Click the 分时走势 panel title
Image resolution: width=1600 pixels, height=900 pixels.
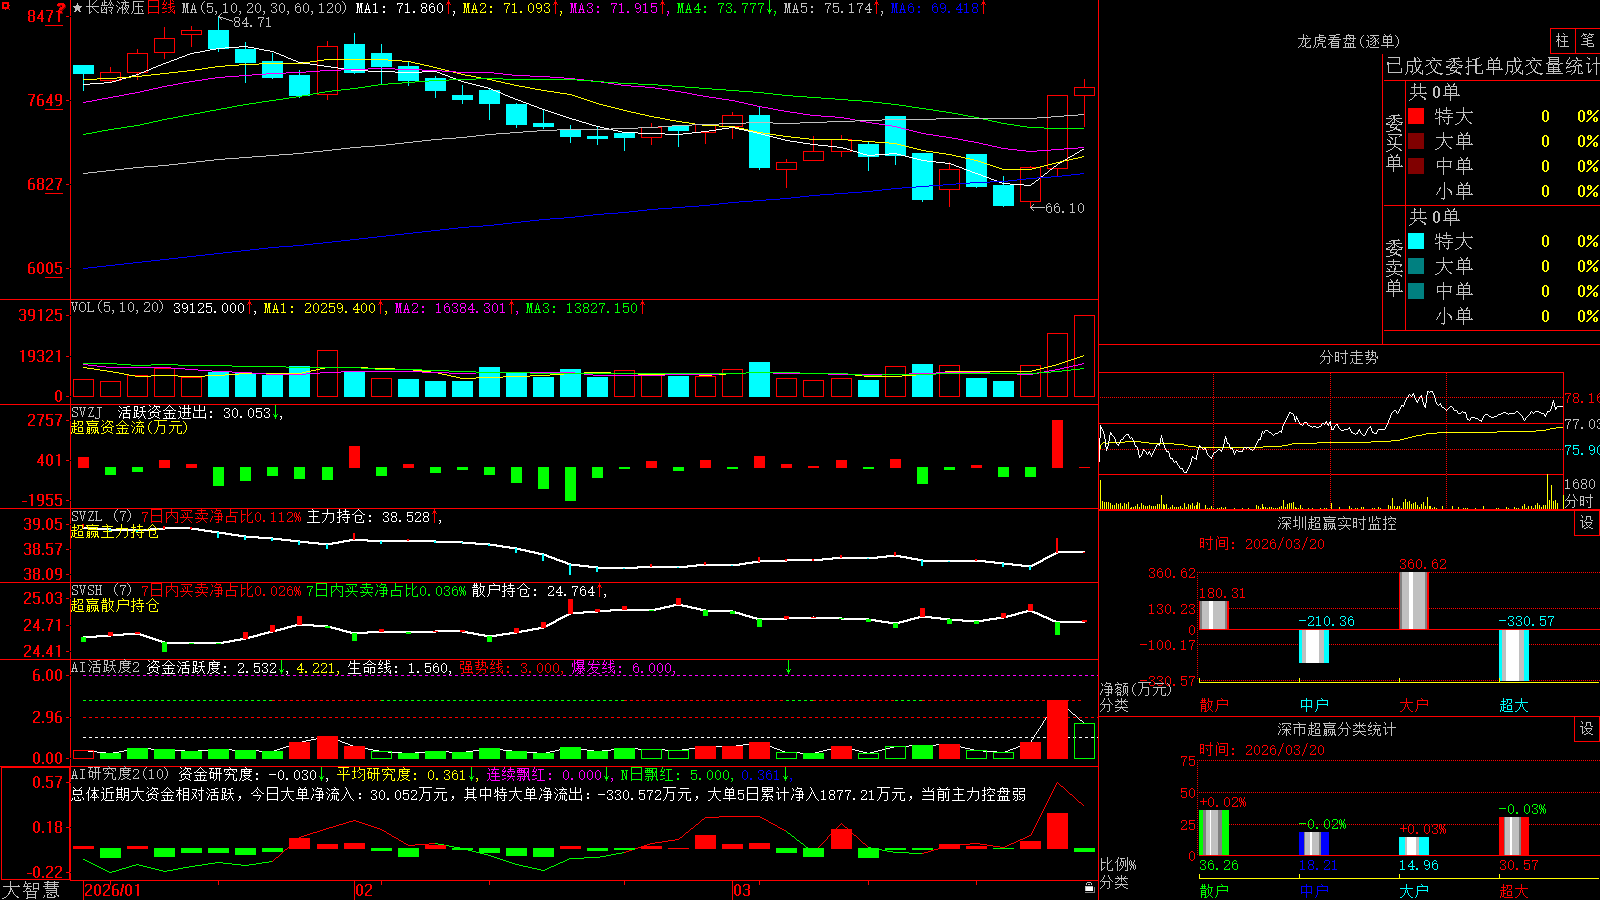pos(1348,357)
